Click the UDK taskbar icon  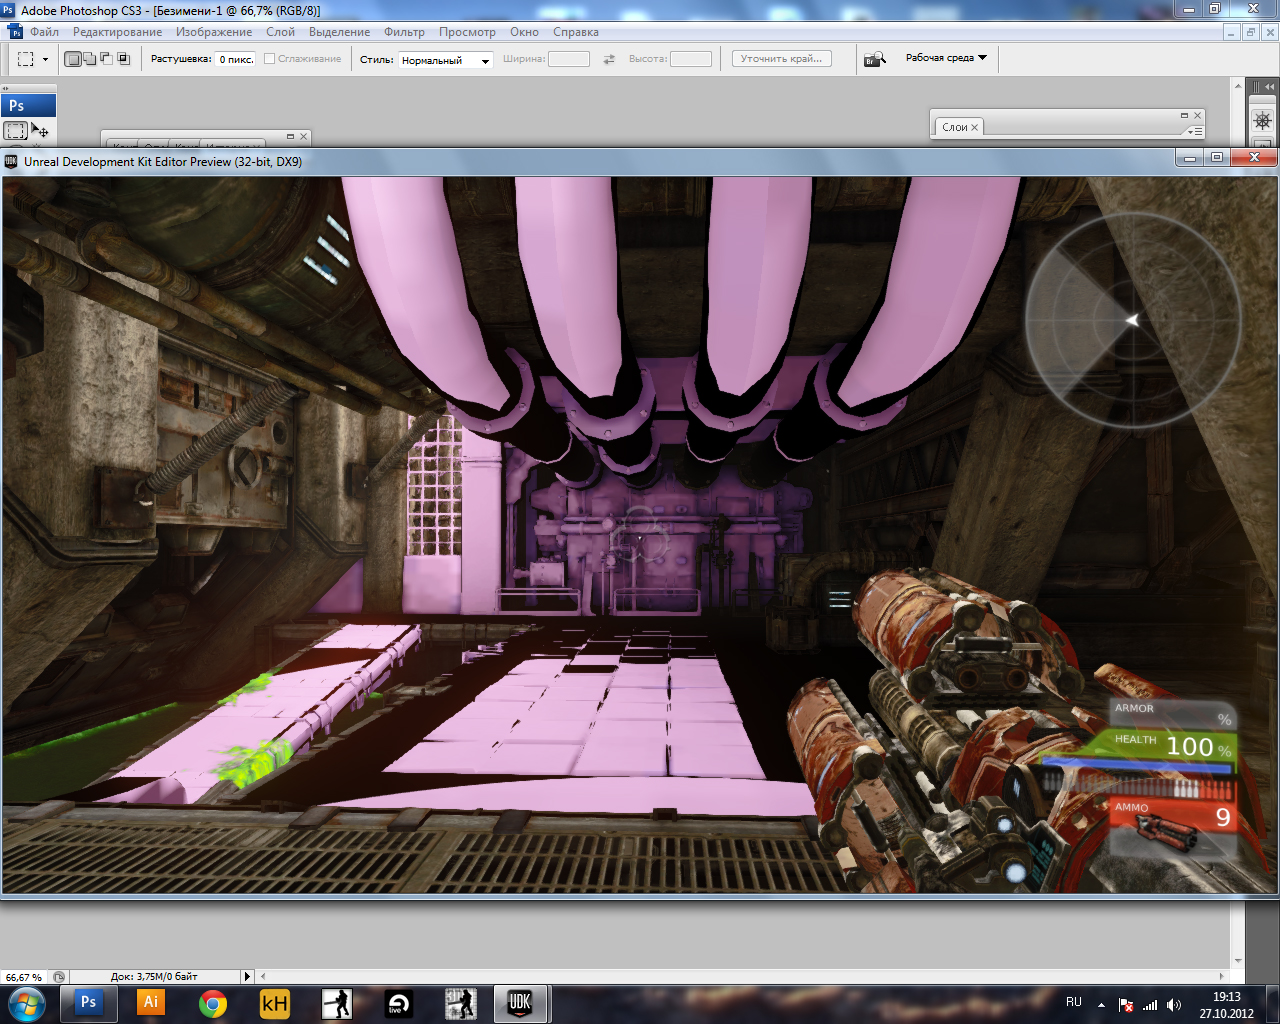[x=520, y=1003]
